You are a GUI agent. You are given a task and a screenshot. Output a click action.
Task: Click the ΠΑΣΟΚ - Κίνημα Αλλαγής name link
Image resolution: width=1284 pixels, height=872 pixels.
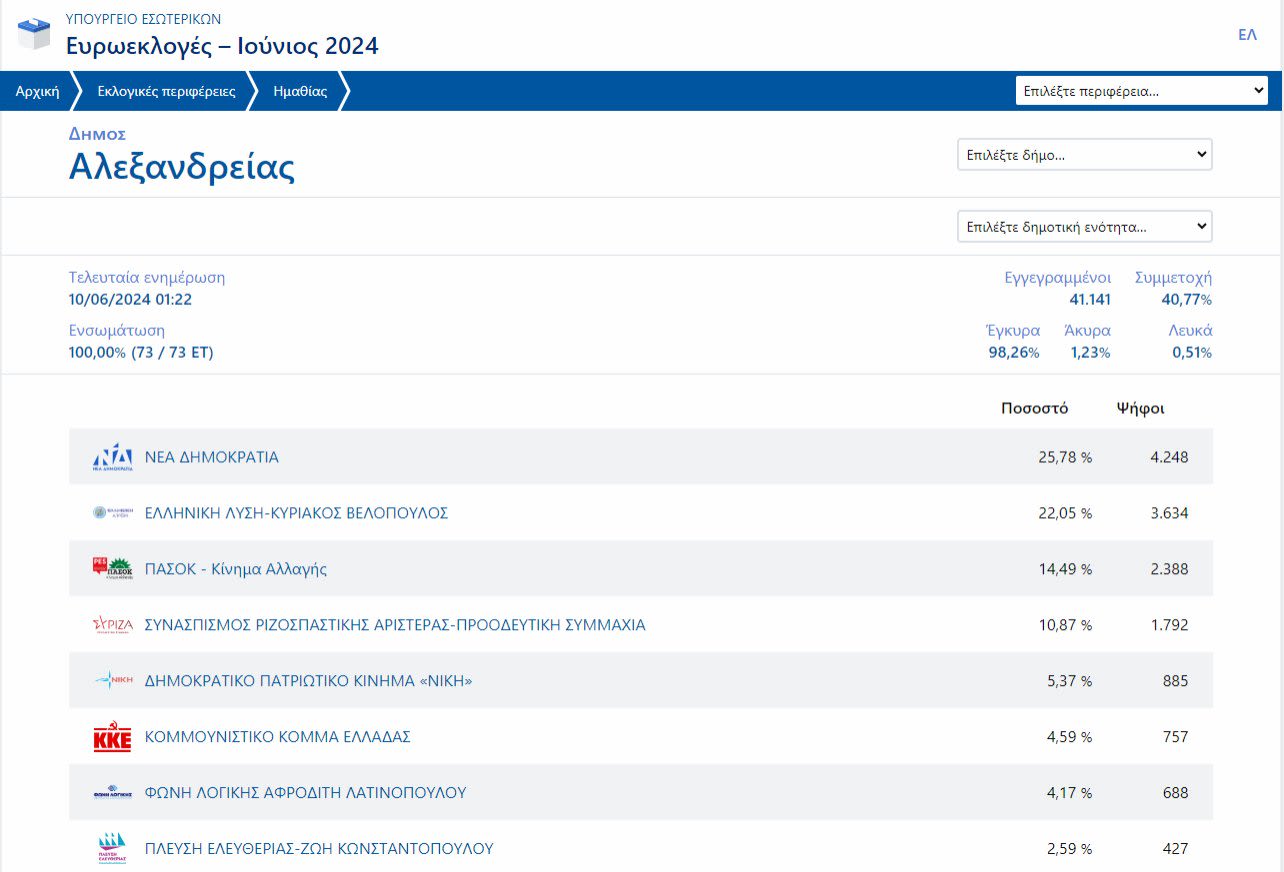[236, 569]
